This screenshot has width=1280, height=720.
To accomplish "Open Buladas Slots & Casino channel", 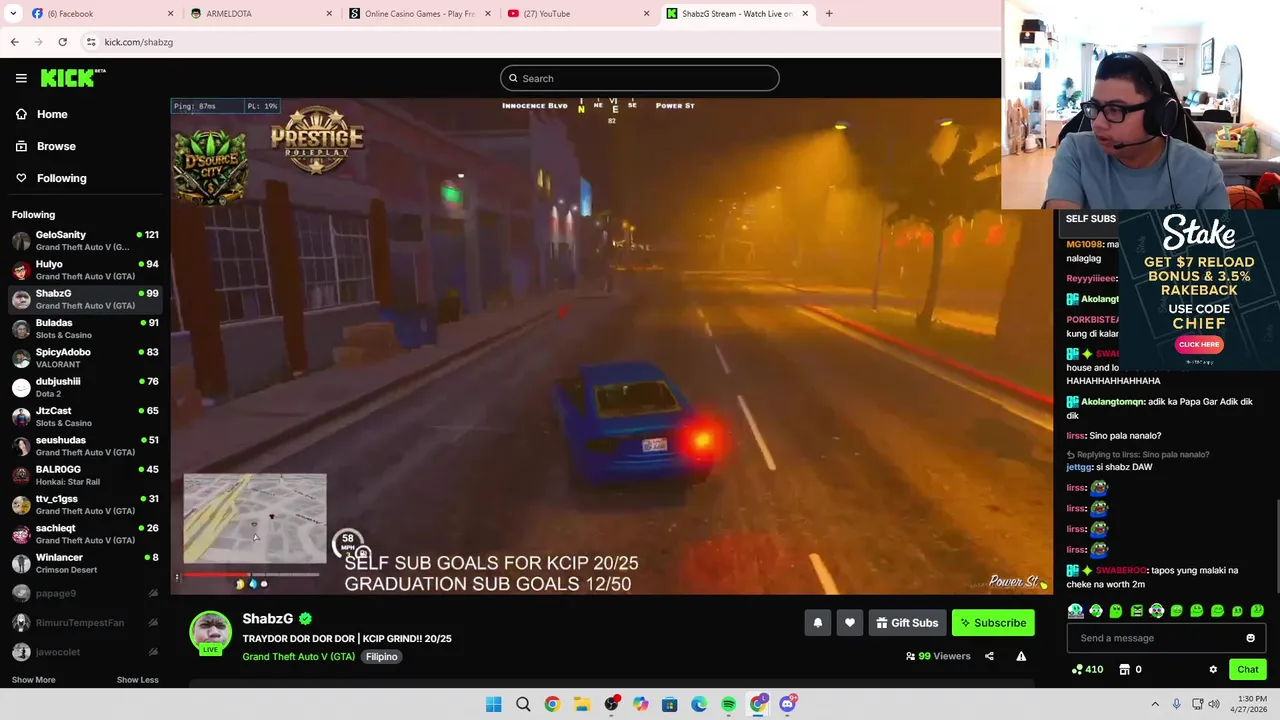I will pyautogui.click(x=85, y=329).
